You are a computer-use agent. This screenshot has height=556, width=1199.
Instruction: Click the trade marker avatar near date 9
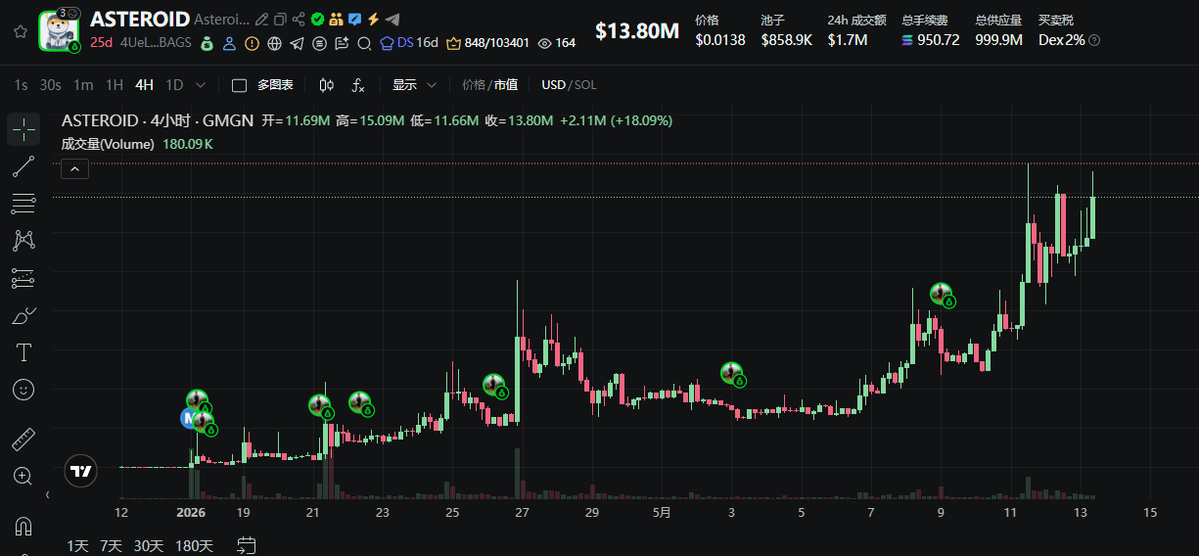(942, 294)
